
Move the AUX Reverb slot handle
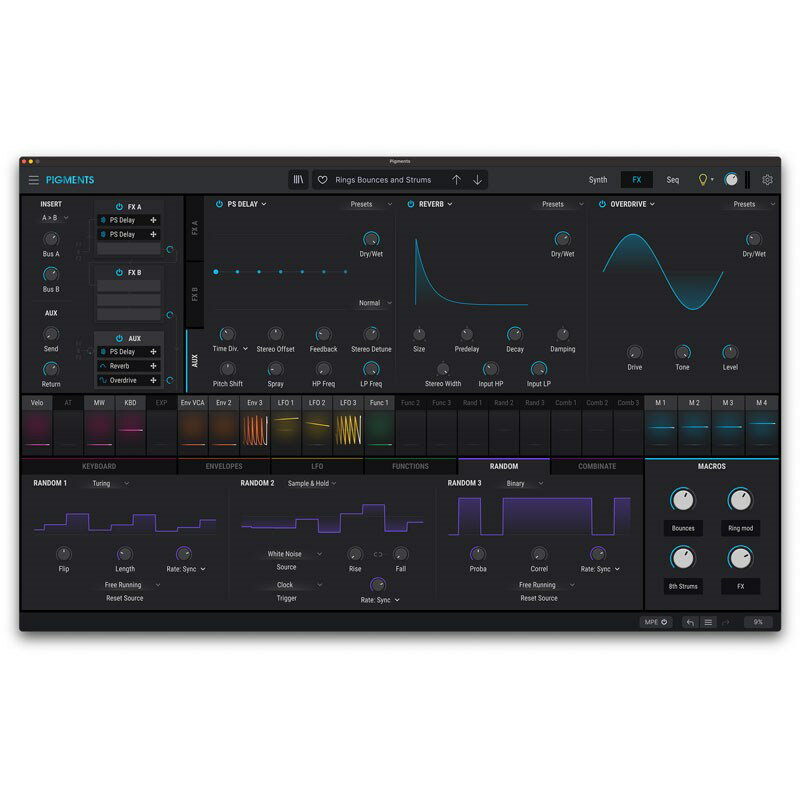click(x=153, y=366)
